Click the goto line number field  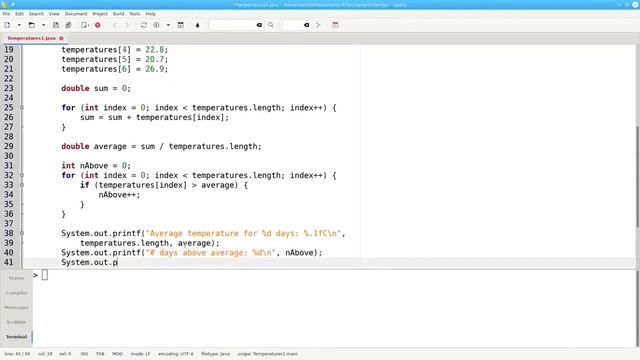293,25
